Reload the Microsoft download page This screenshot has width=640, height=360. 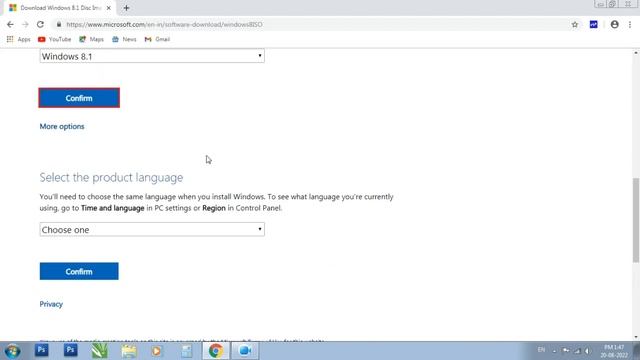pyautogui.click(x=40, y=24)
